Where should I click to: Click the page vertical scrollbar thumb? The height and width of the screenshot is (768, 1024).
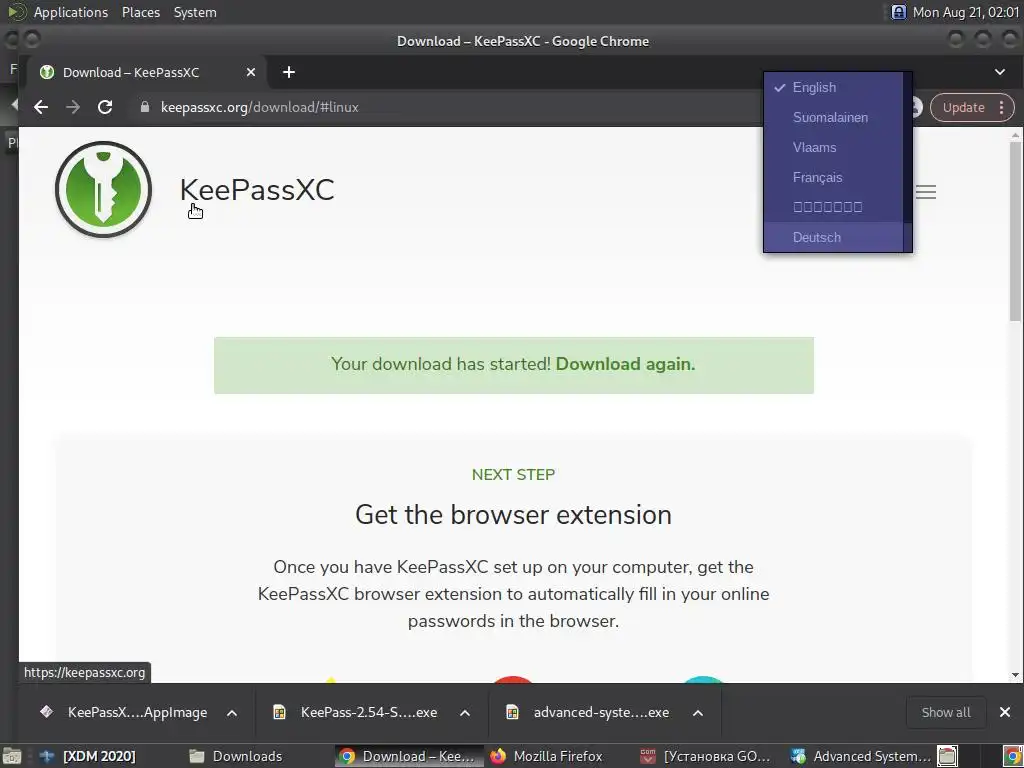[1015, 231]
